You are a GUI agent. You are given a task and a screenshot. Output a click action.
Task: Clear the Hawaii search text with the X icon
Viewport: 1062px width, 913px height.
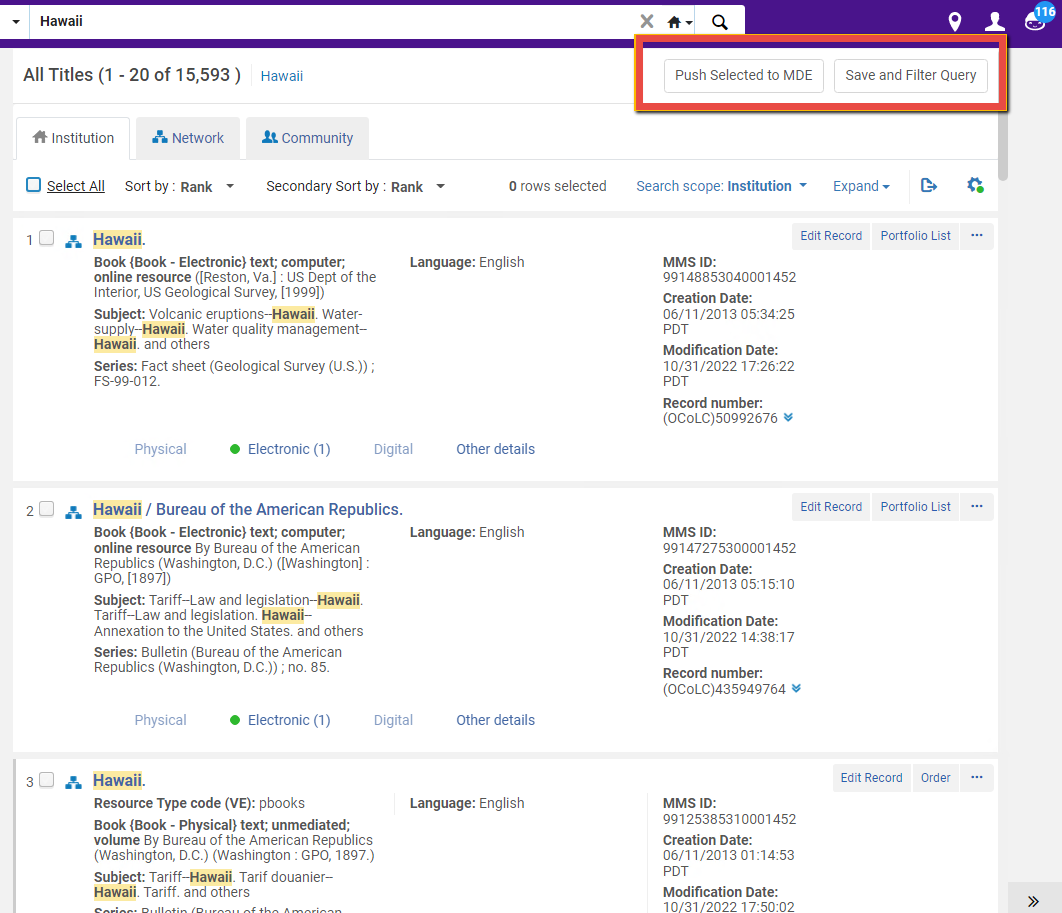click(647, 22)
